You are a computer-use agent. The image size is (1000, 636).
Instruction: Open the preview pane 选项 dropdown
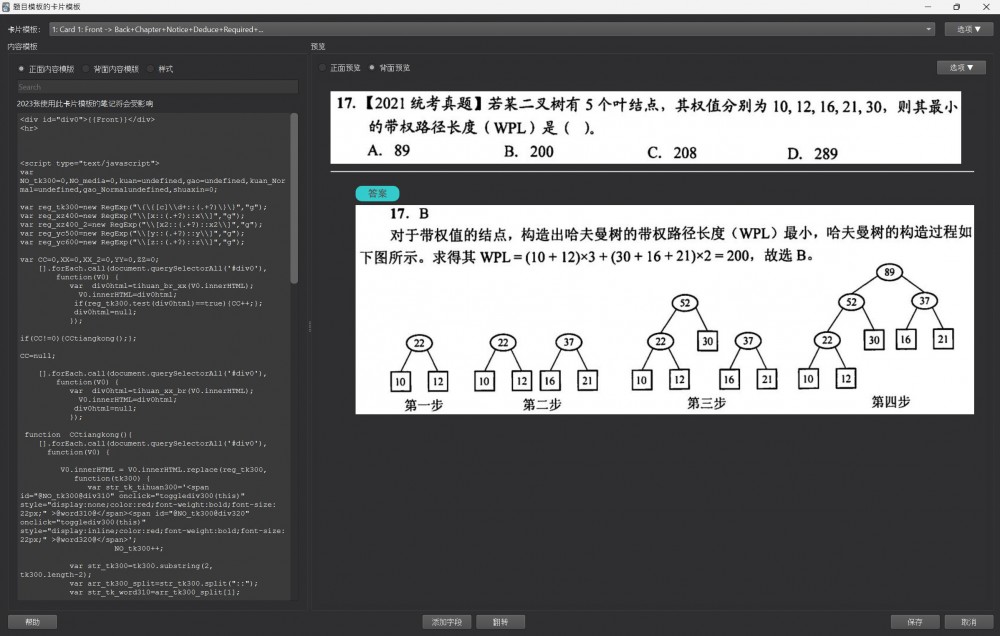961,68
